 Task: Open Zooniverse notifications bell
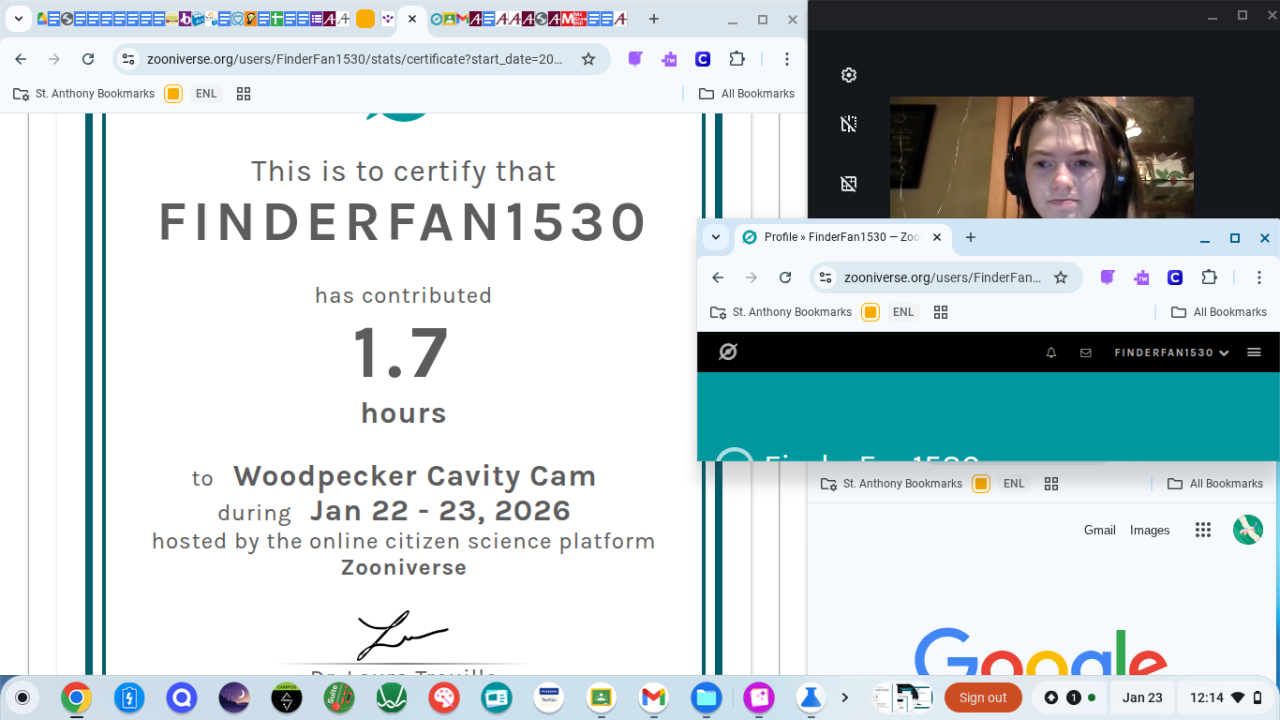pyautogui.click(x=1051, y=353)
